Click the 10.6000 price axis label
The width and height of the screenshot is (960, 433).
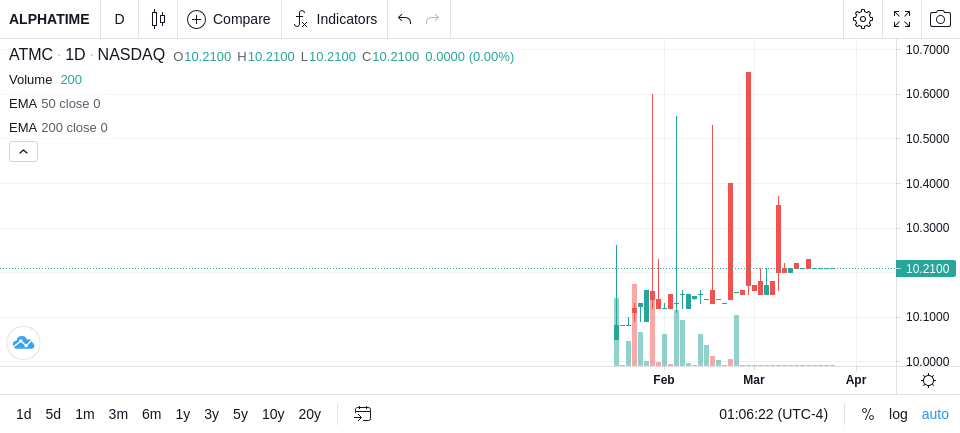(x=927, y=94)
